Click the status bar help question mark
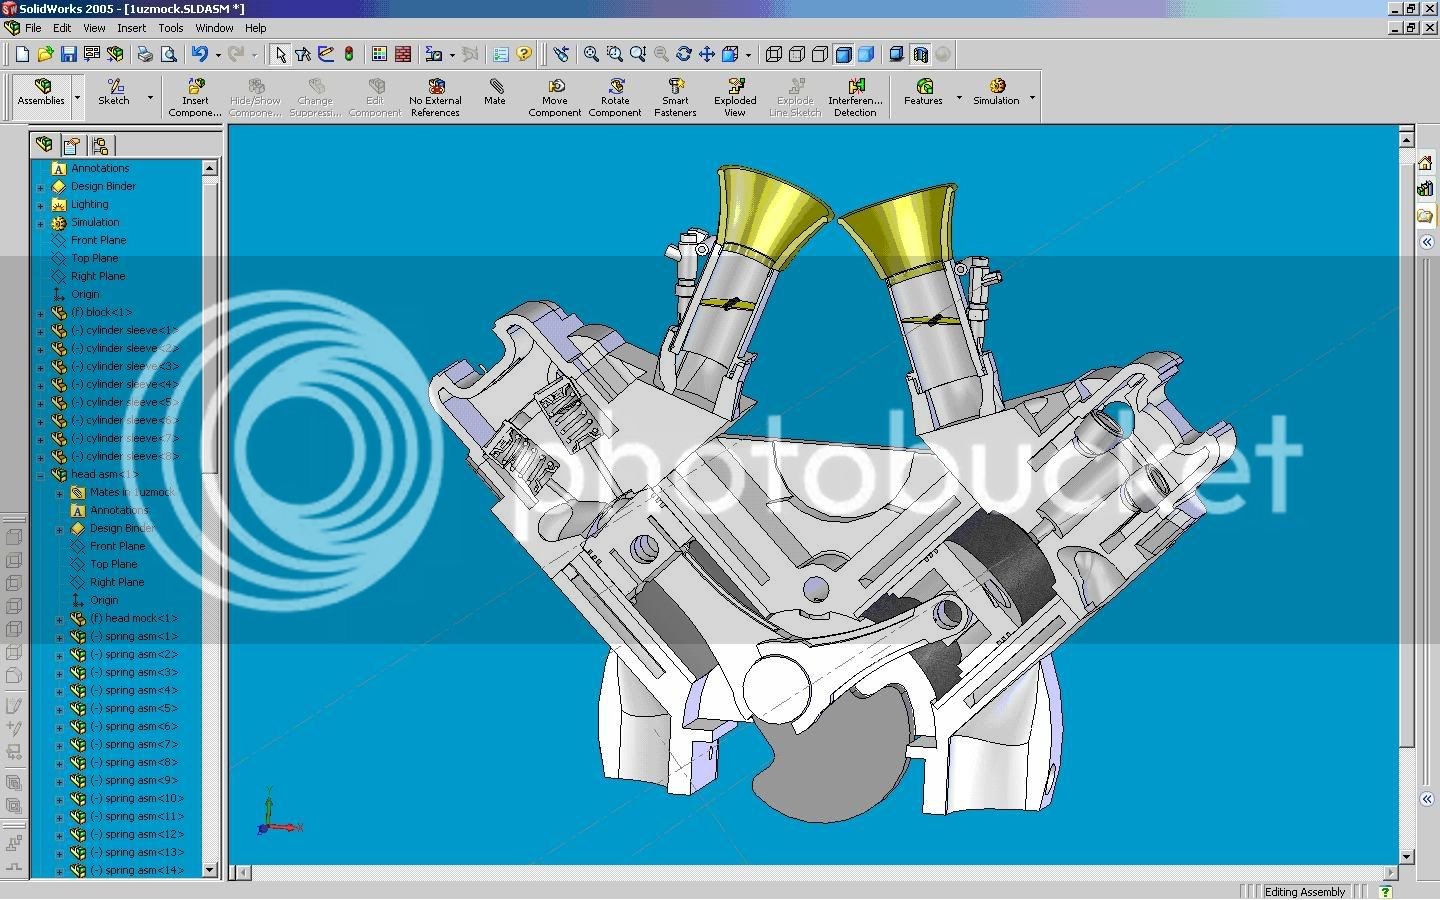The image size is (1440, 900). pos(1385,891)
